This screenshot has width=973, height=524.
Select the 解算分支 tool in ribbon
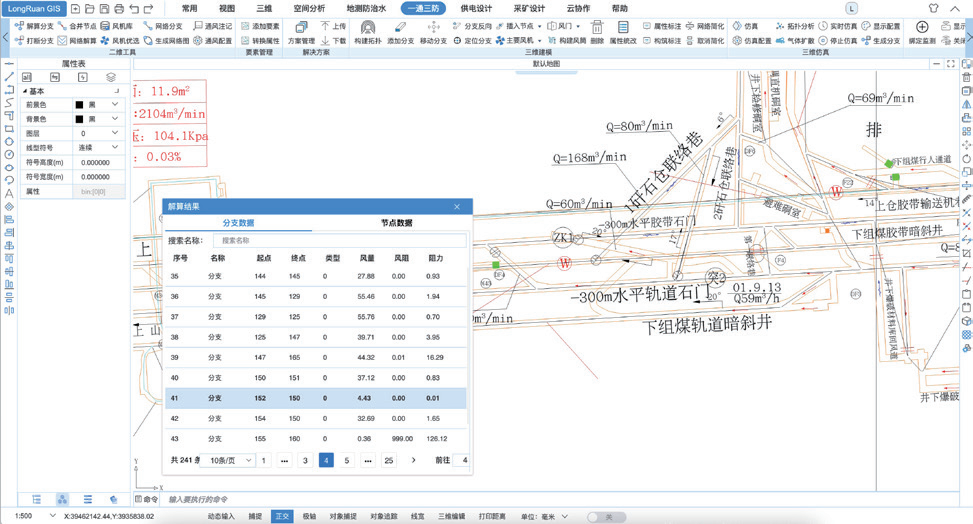pyautogui.click(x=35, y=26)
